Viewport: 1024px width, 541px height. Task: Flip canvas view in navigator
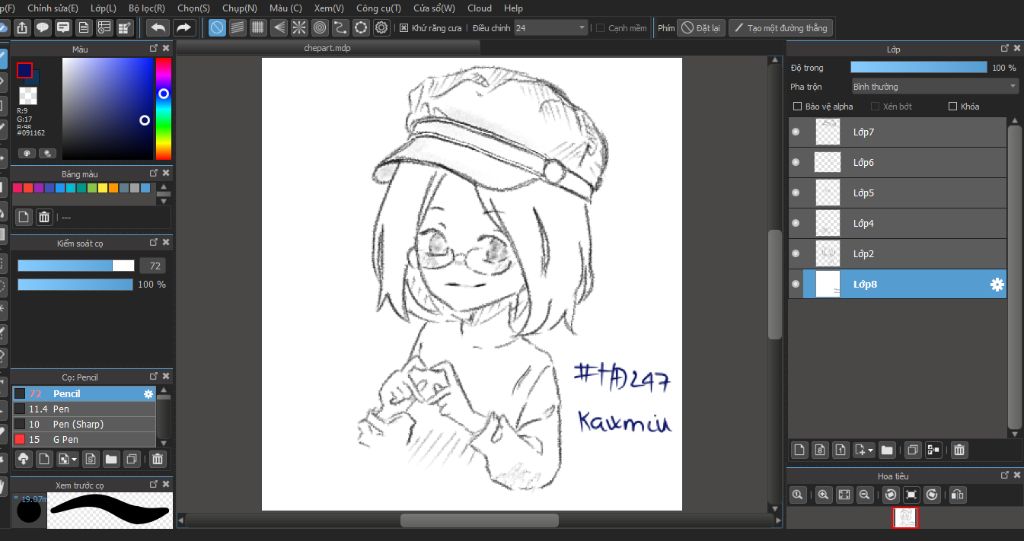click(957, 495)
